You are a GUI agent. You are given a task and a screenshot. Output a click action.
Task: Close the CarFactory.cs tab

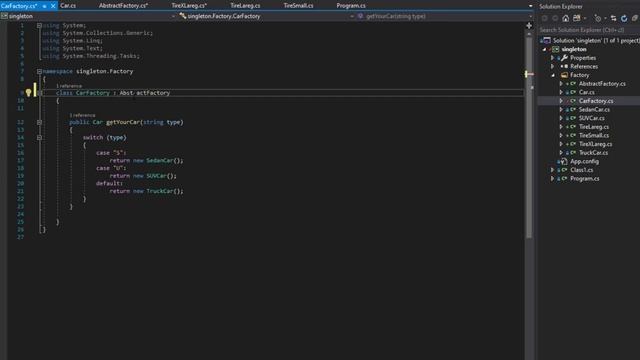click(53, 6)
